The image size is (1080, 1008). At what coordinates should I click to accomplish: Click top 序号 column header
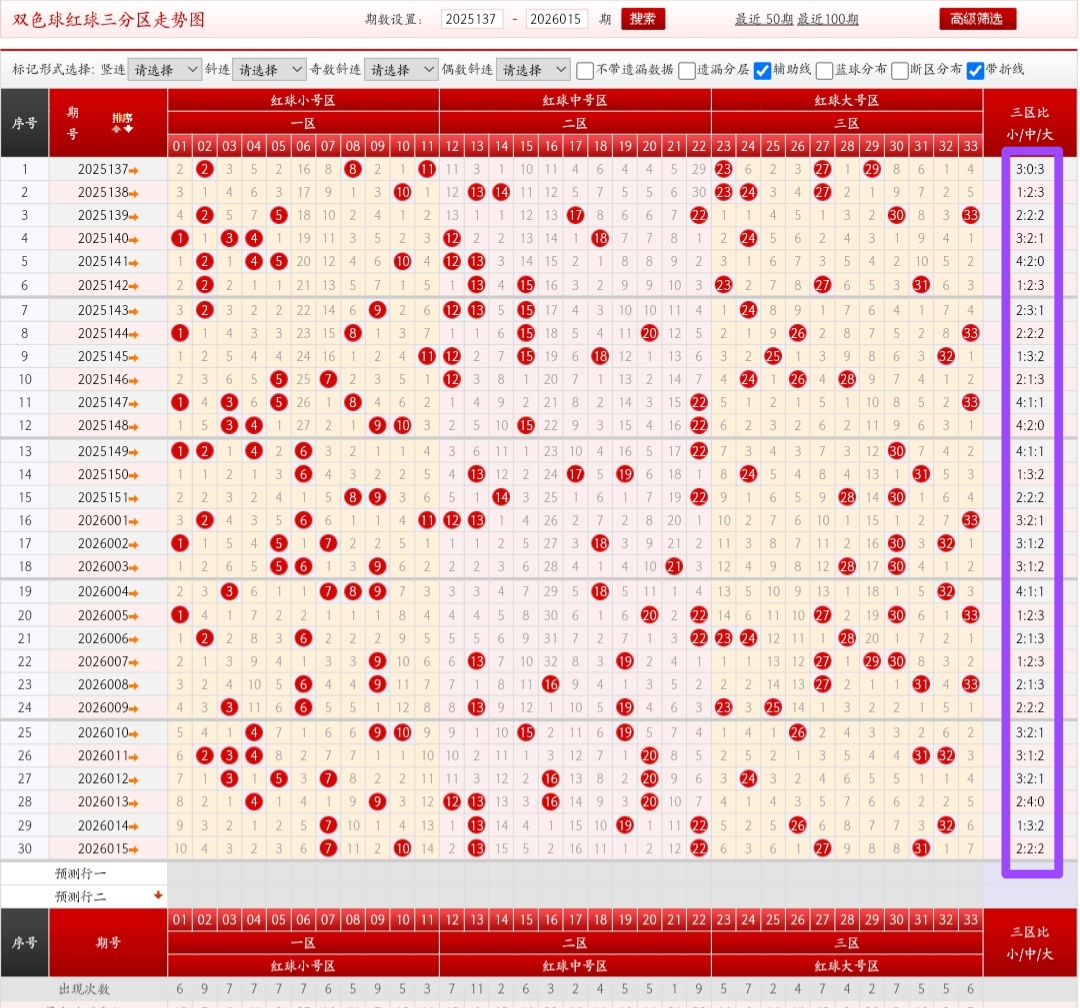point(25,123)
